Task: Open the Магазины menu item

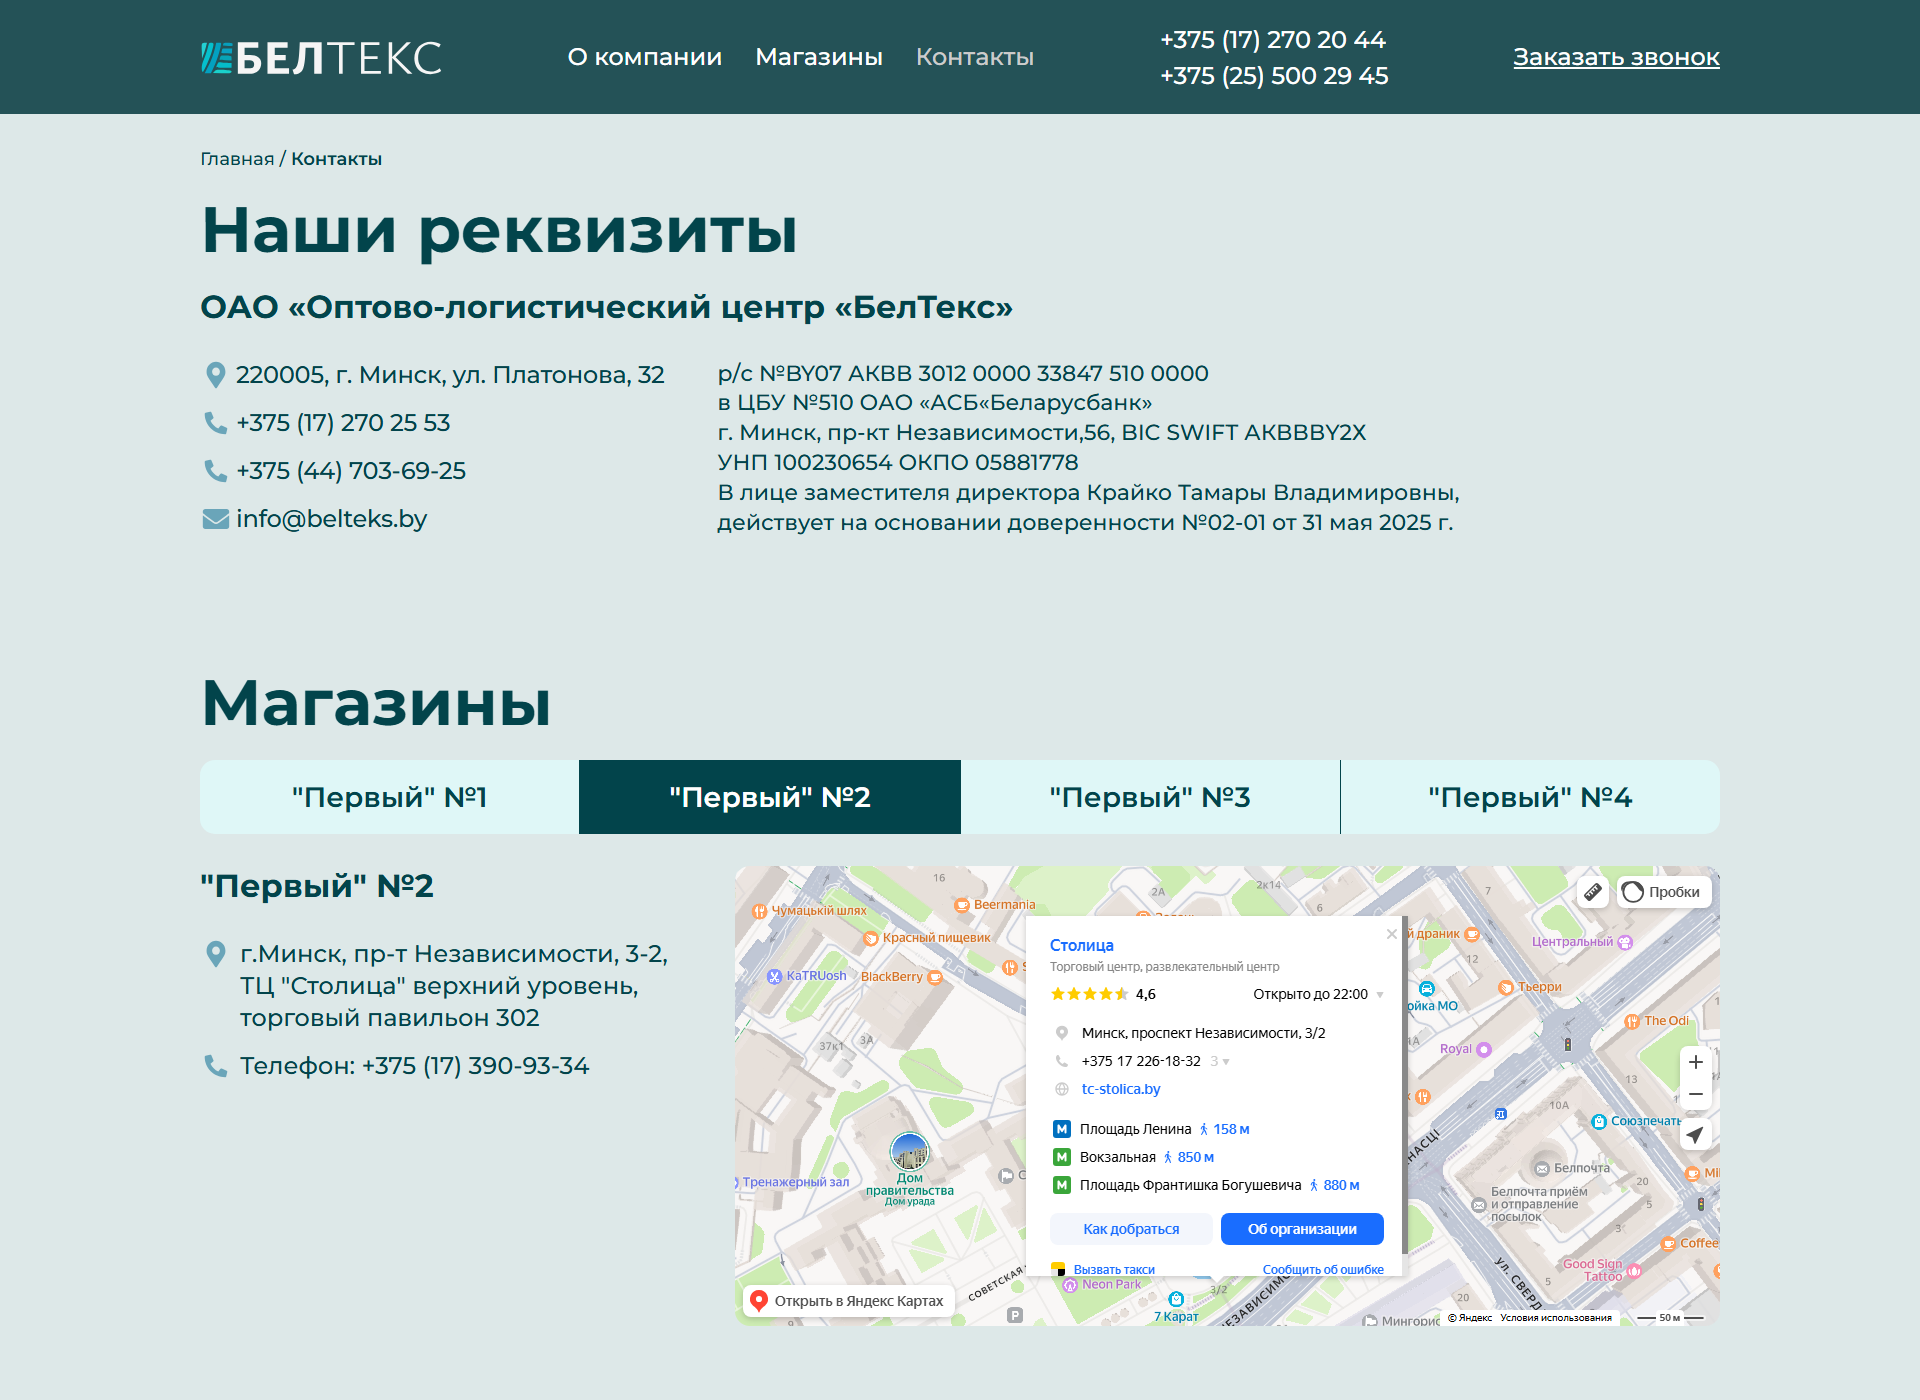Action: coord(819,57)
